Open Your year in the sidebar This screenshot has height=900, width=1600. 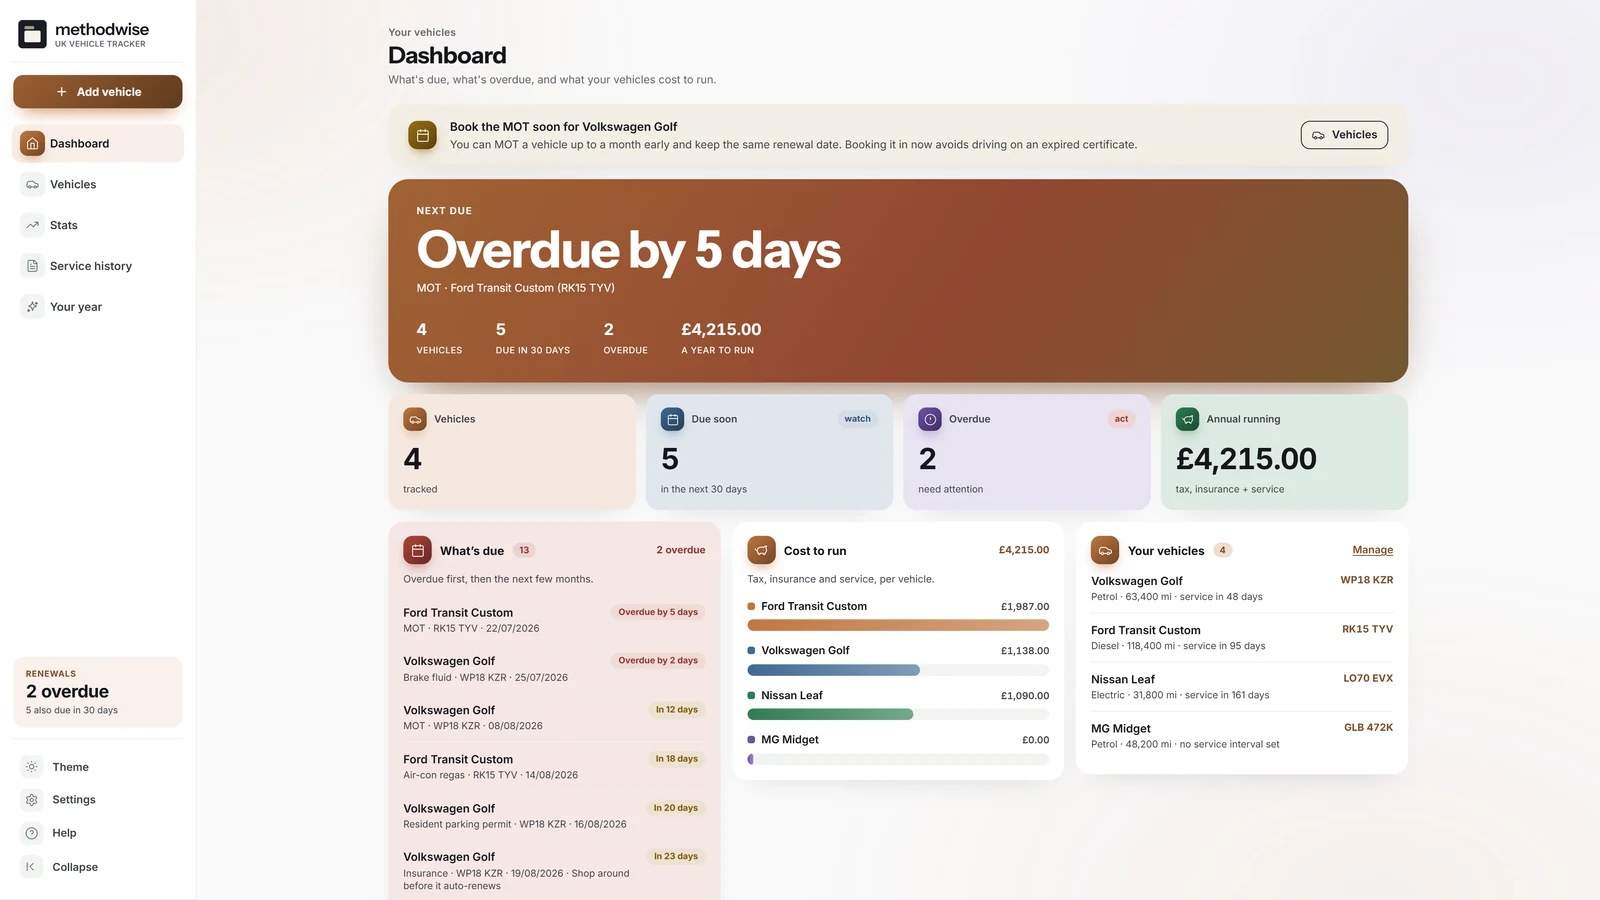pos(98,307)
